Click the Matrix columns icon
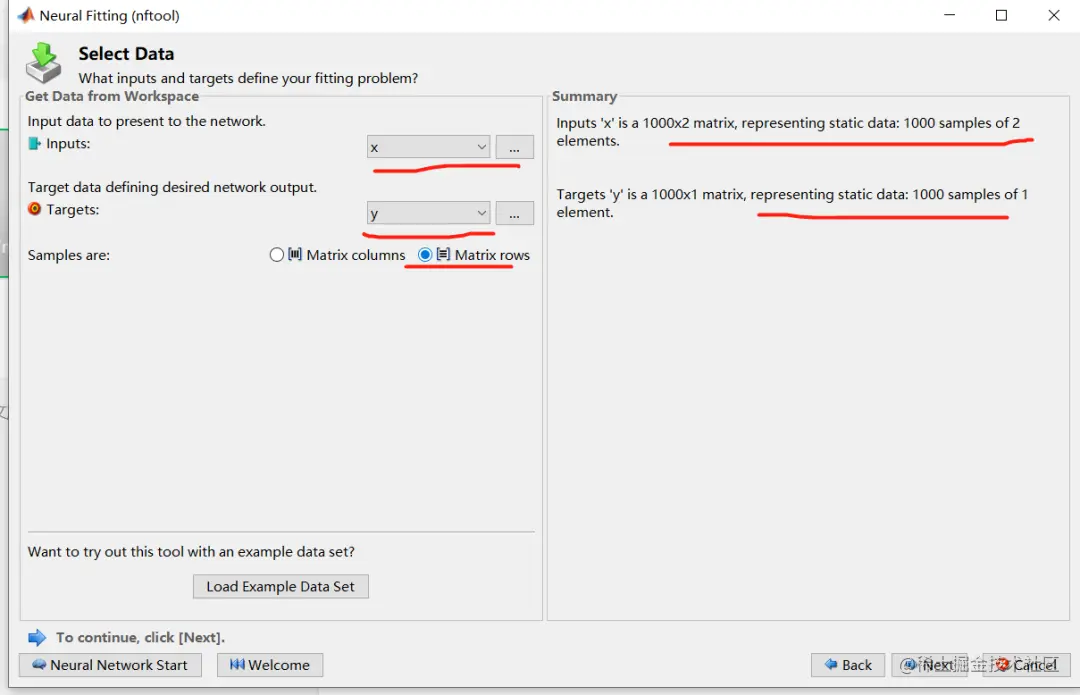This screenshot has height=695, width=1080. click(x=295, y=254)
